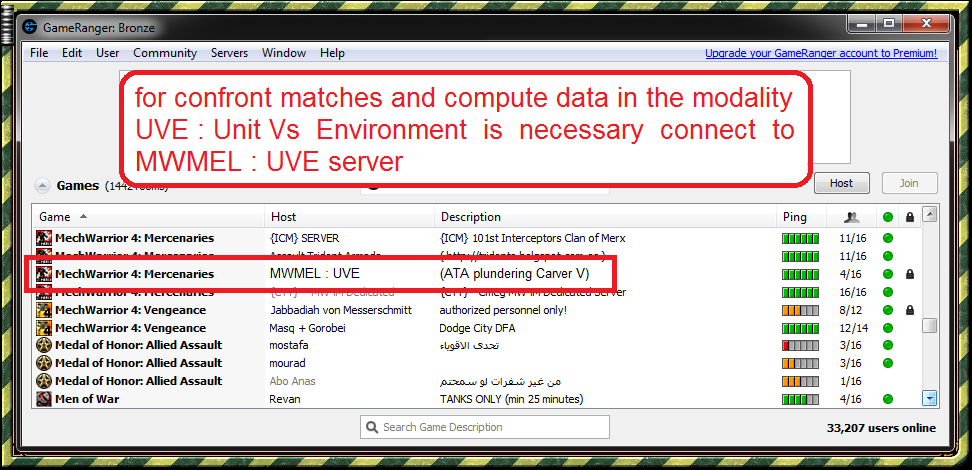
Task: Open the Help menu
Action: (x=332, y=53)
